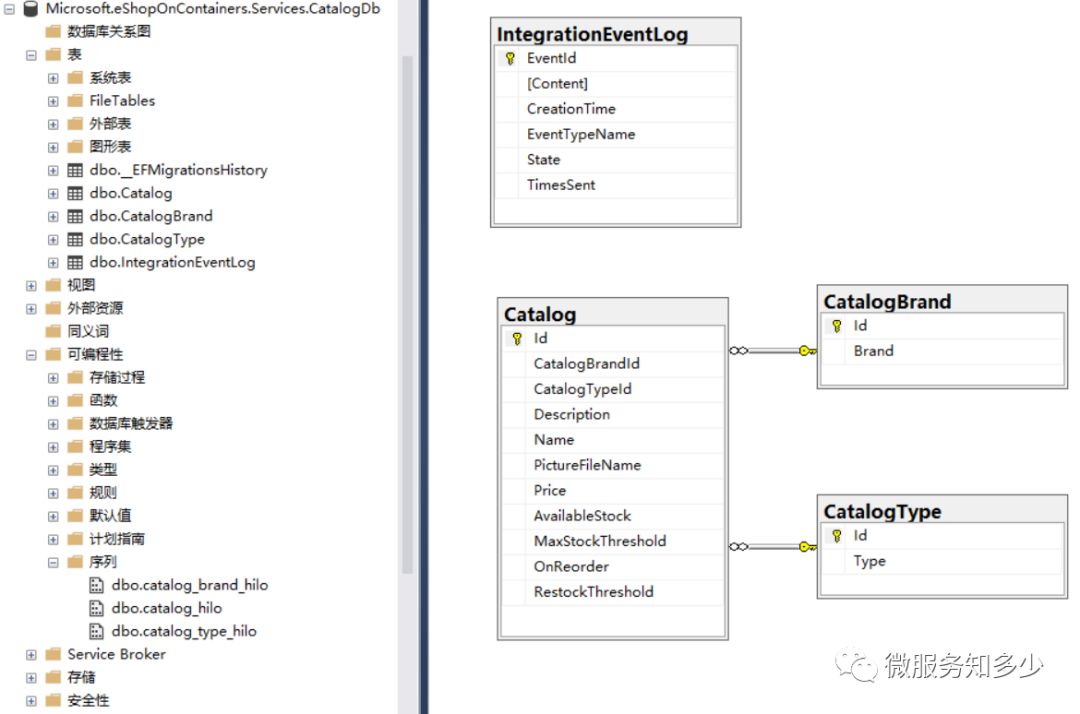Screen dimensions: 1080x714
Task: Expand the 安全性 security folder
Action: click(x=31, y=701)
